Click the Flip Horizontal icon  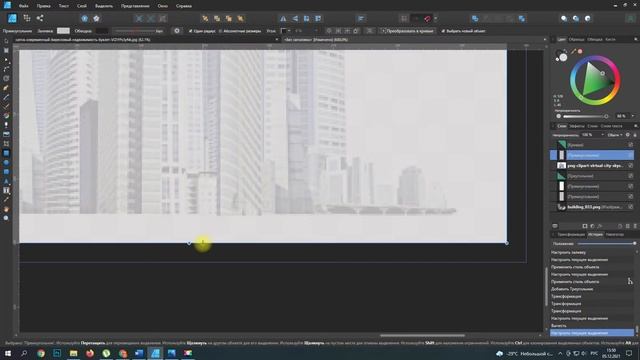[x=283, y=18]
